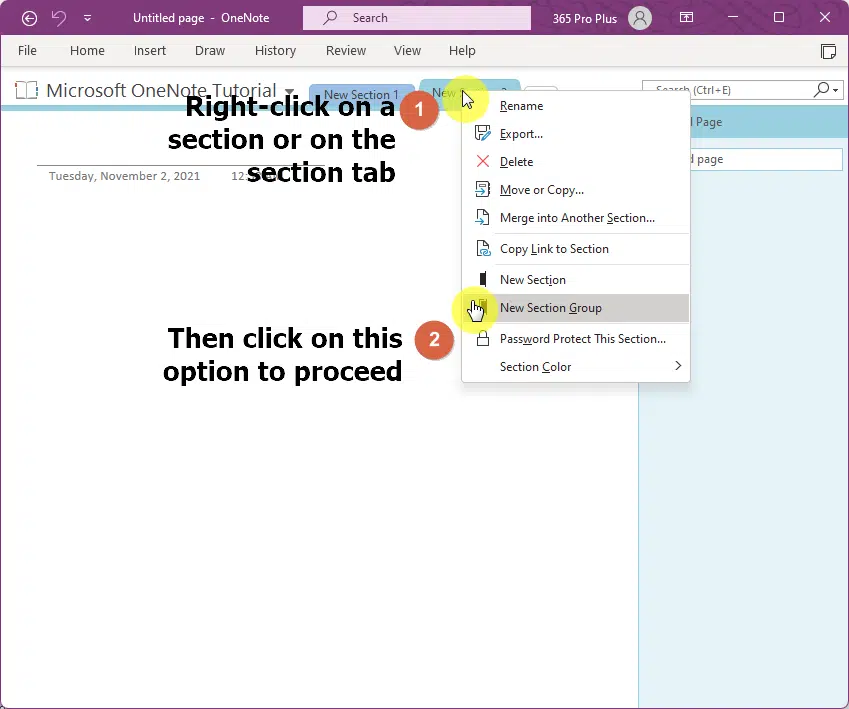Choose Export... from the context menu

coord(575,134)
